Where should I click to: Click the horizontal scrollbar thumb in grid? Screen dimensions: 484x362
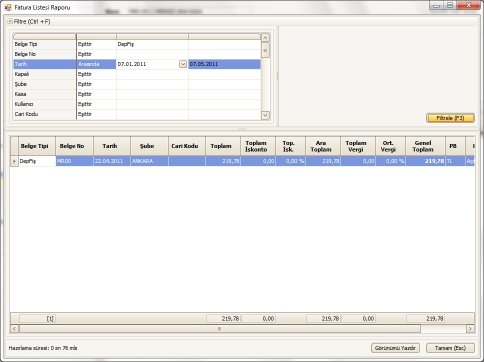point(220,329)
